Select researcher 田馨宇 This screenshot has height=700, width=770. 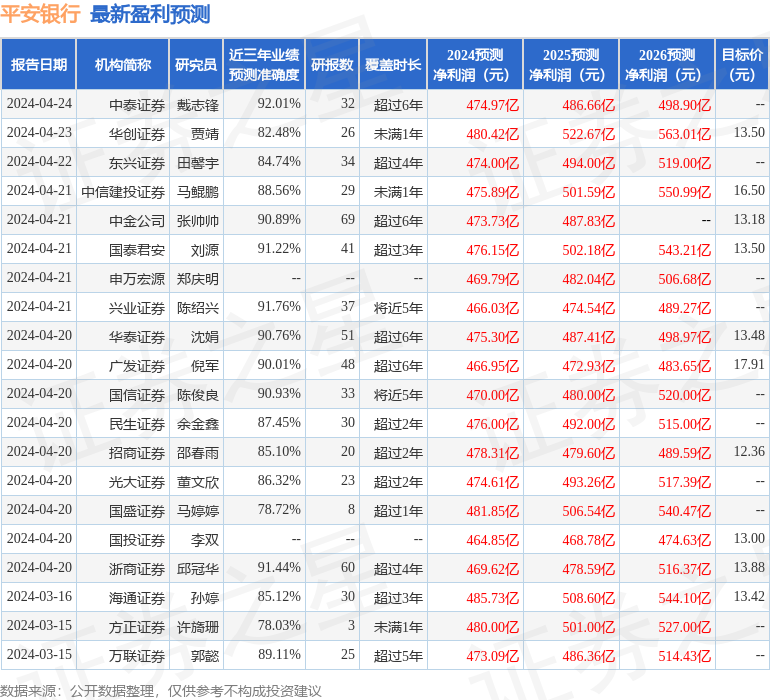click(198, 163)
